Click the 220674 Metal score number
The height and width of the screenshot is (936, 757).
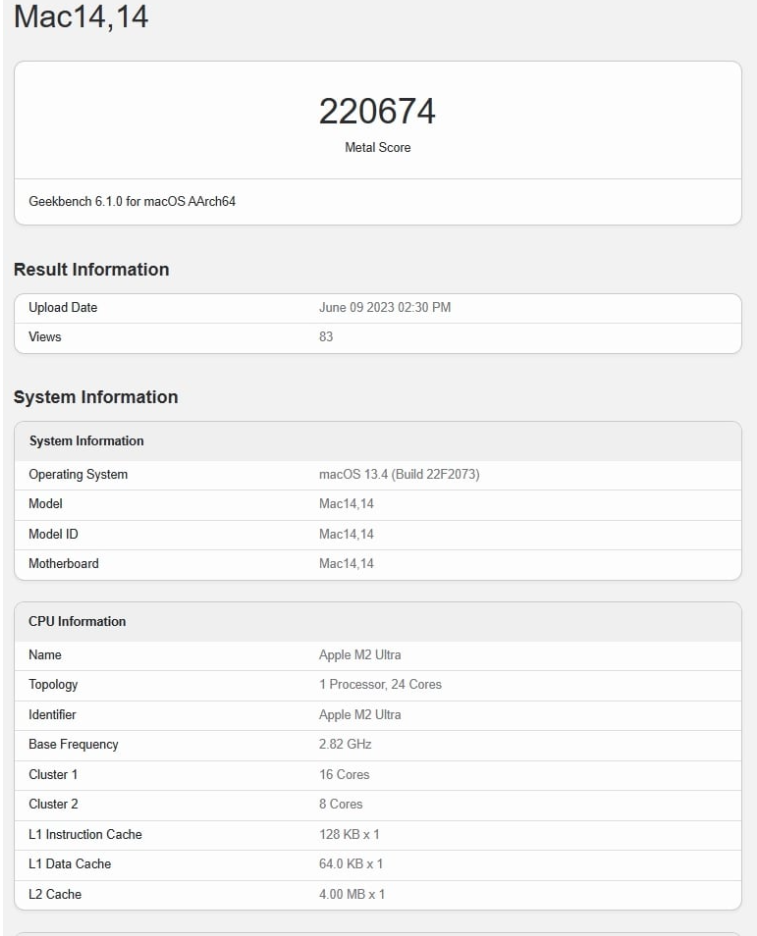(377, 113)
